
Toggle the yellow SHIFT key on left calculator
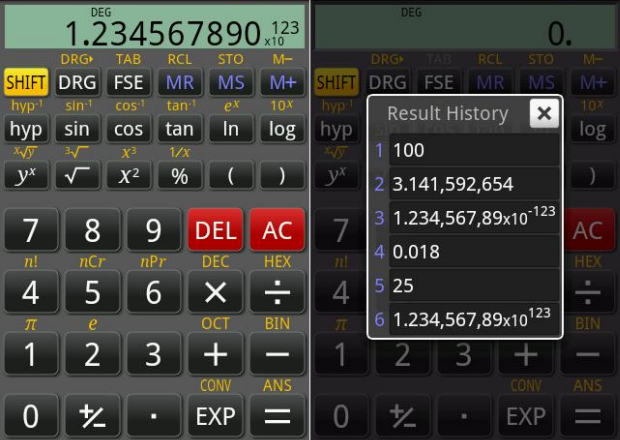[x=26, y=82]
